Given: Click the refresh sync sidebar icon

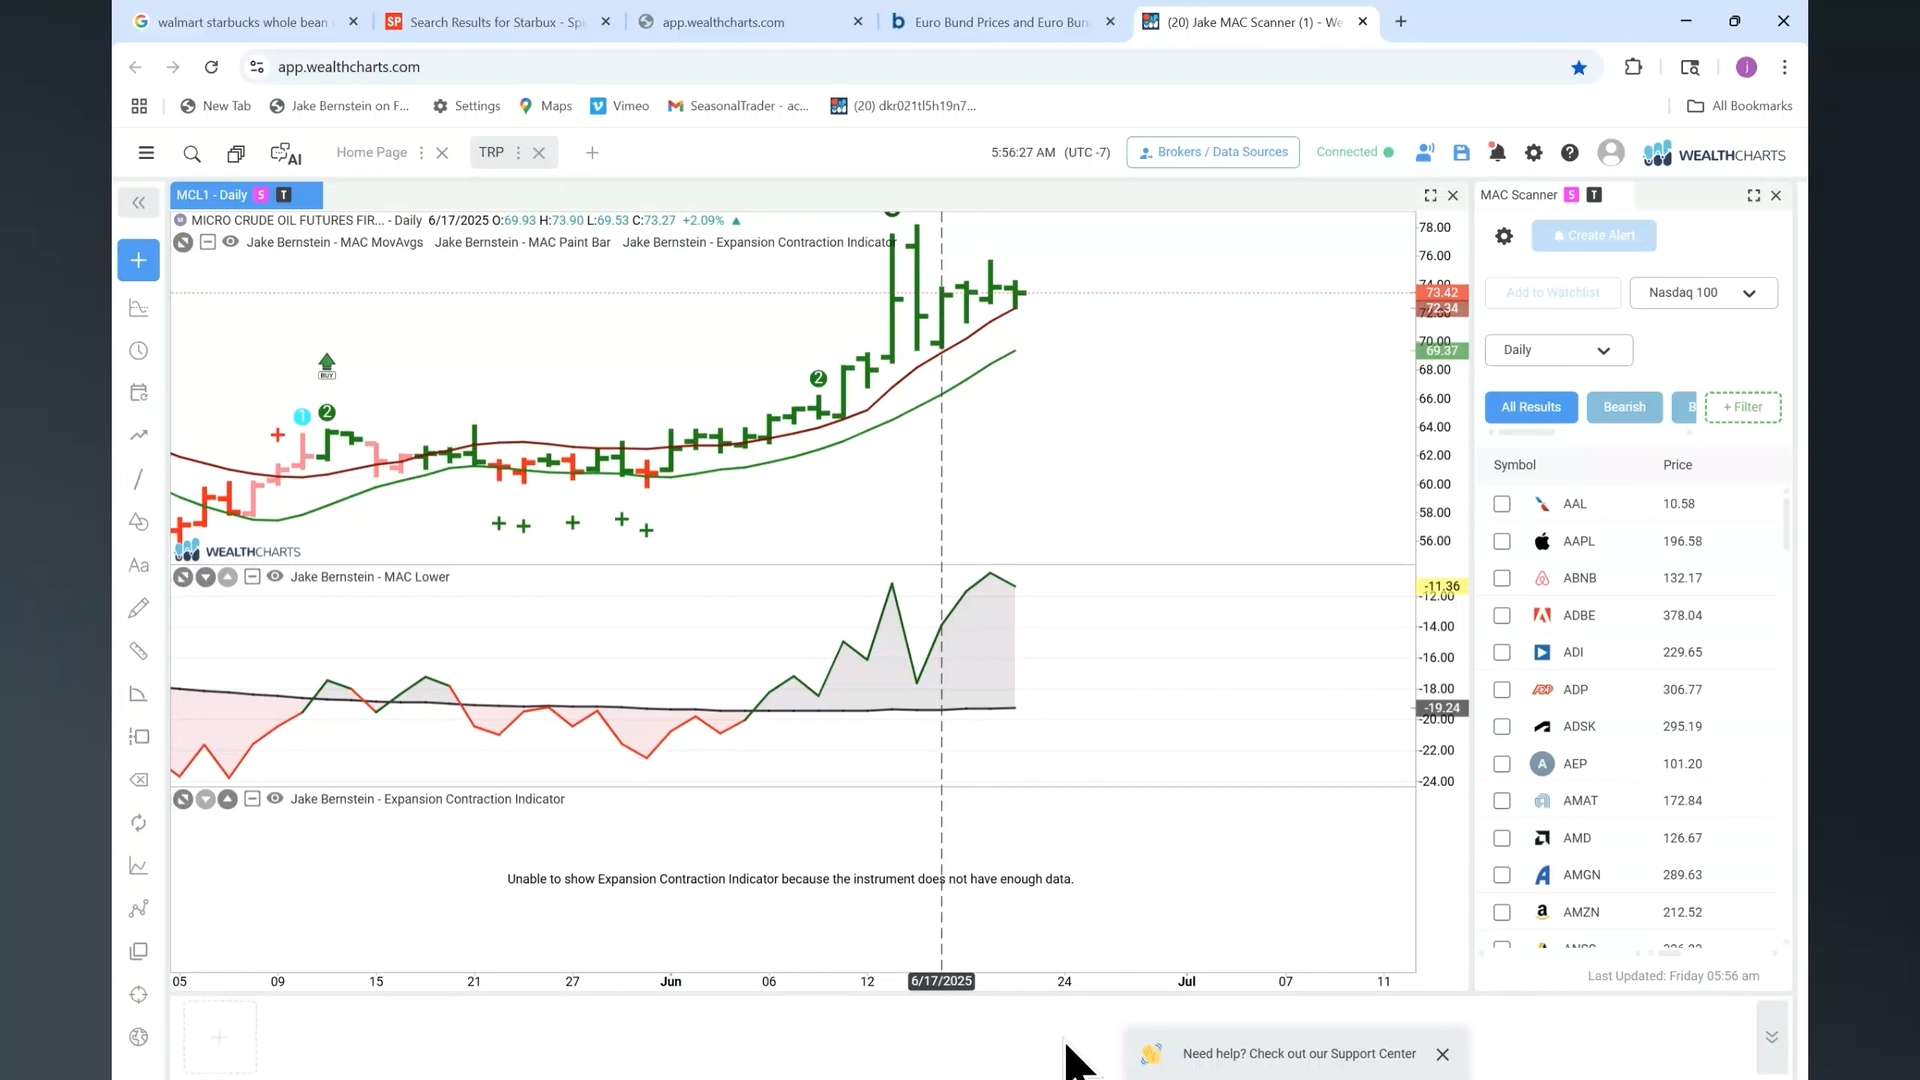Looking at the screenshot, I should 139,823.
